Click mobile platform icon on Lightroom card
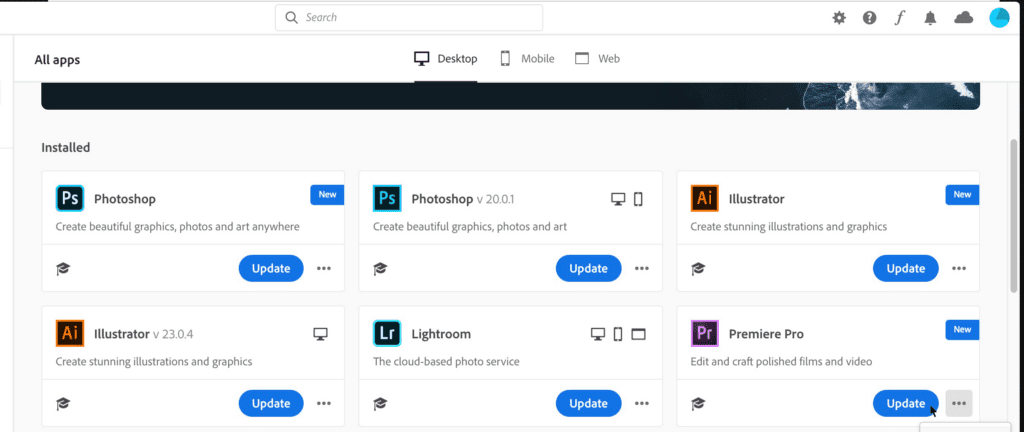The height and width of the screenshot is (432, 1024). (x=618, y=334)
